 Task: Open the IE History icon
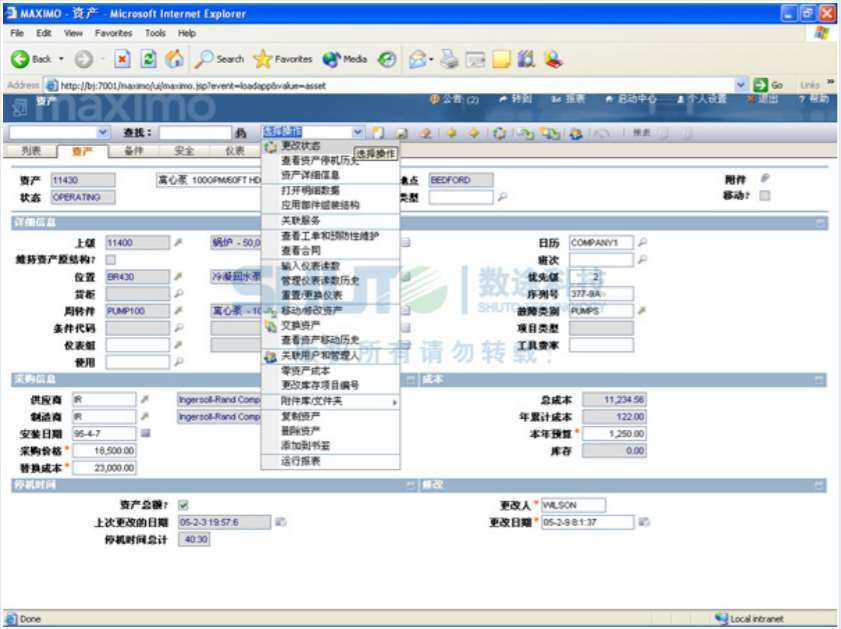[x=387, y=59]
